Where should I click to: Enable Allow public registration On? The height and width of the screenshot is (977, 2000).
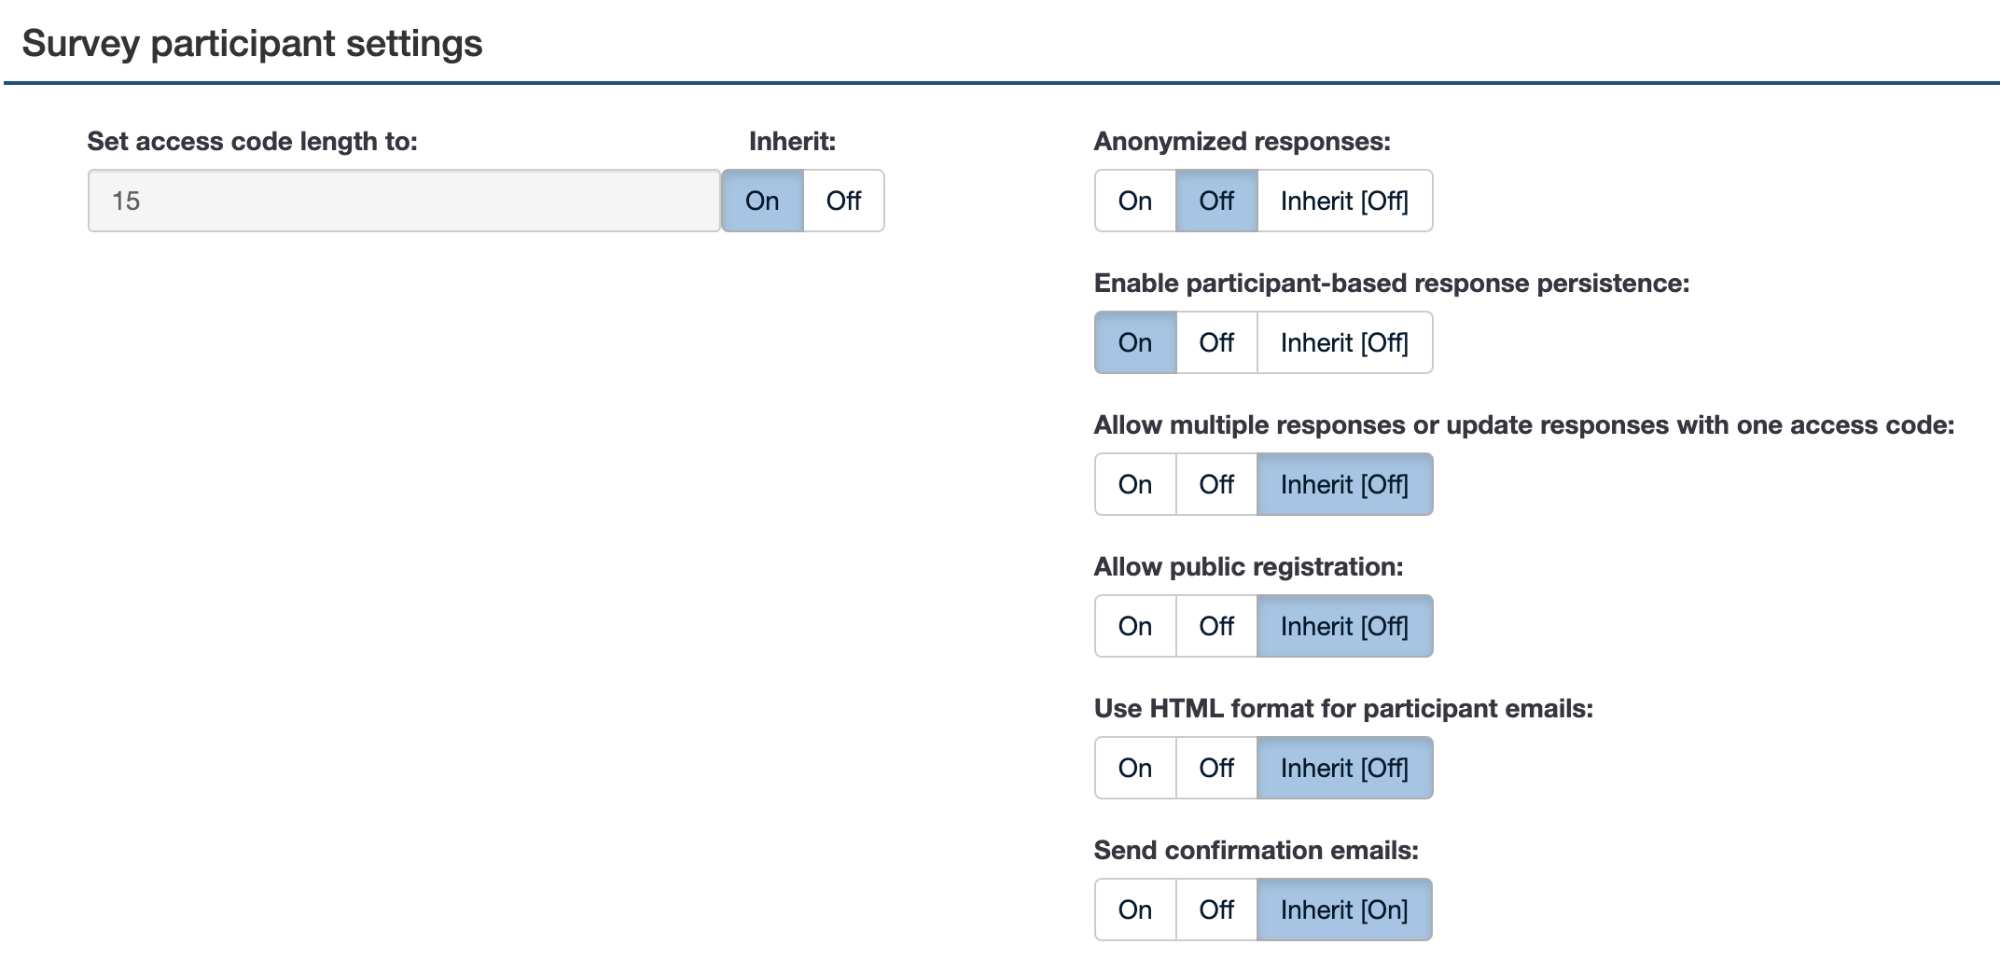tap(1135, 627)
